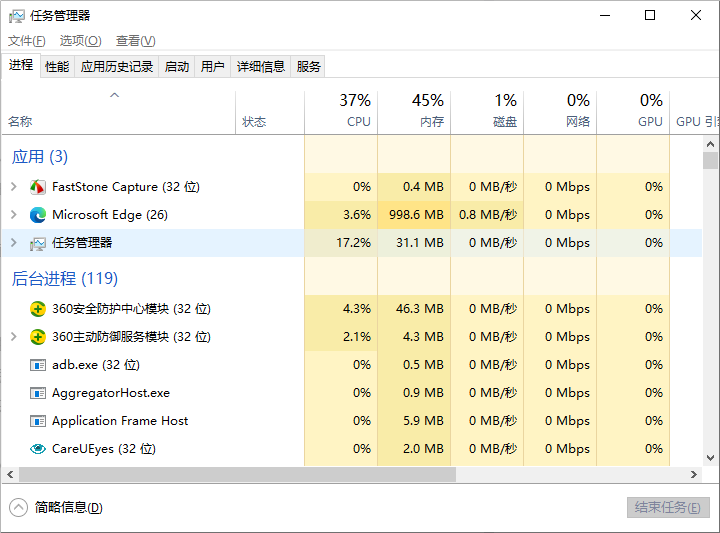Click the FastStone Capture app icon
Image resolution: width=720 pixels, height=533 pixels.
point(38,187)
